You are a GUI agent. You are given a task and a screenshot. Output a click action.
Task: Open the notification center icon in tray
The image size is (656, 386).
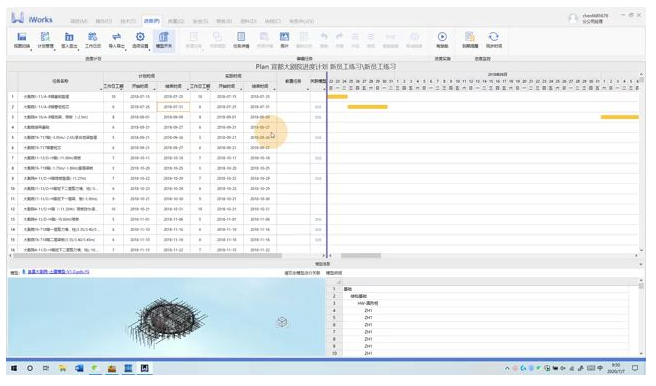(x=635, y=368)
